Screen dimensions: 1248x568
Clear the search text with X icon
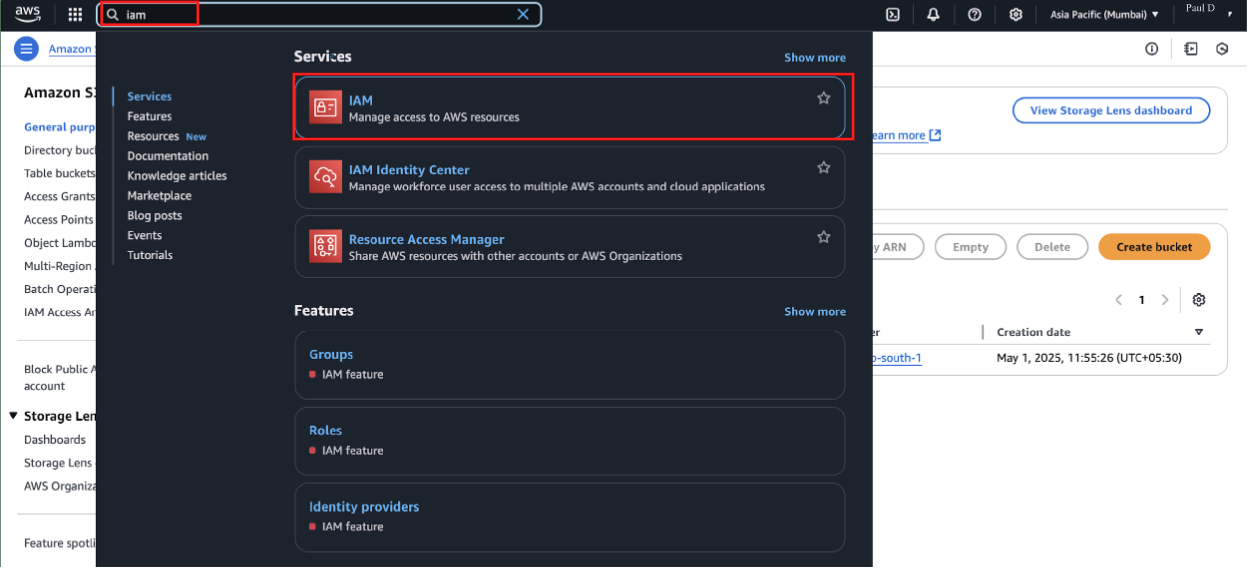(x=523, y=14)
